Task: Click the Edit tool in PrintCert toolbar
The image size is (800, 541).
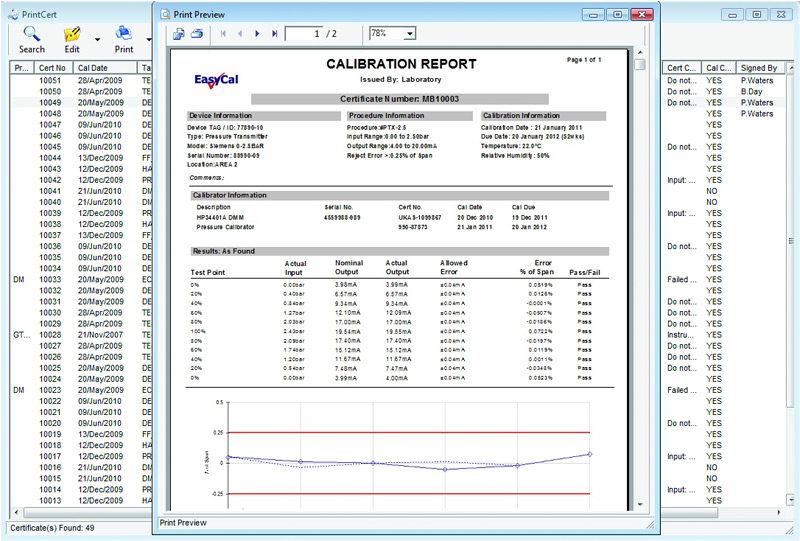Action: [72, 40]
